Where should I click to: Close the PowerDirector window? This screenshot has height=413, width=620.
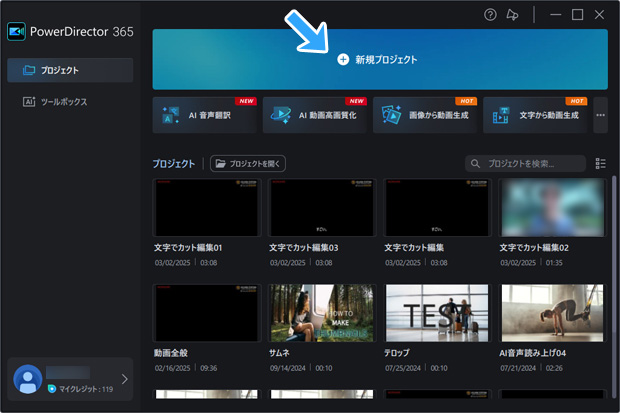coord(599,15)
